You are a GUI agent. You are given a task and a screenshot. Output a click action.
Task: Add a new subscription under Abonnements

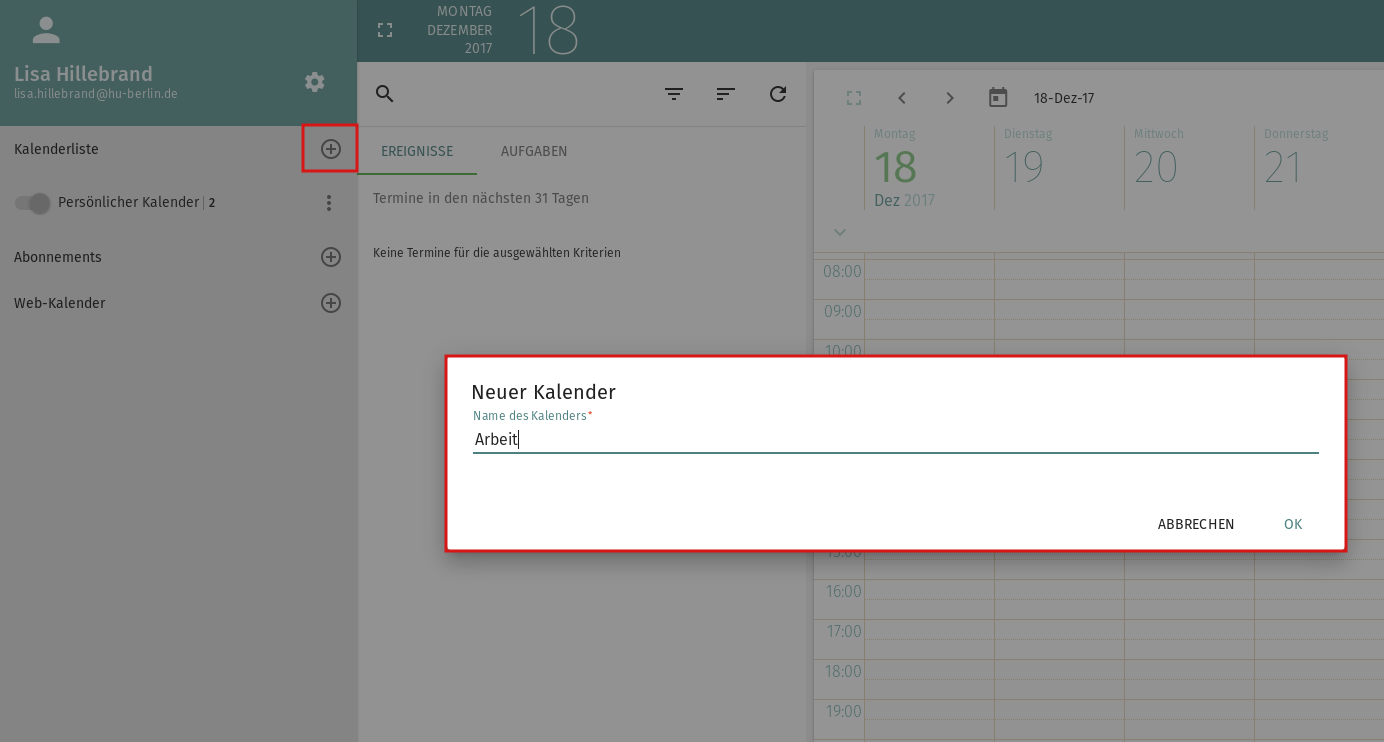click(x=330, y=257)
